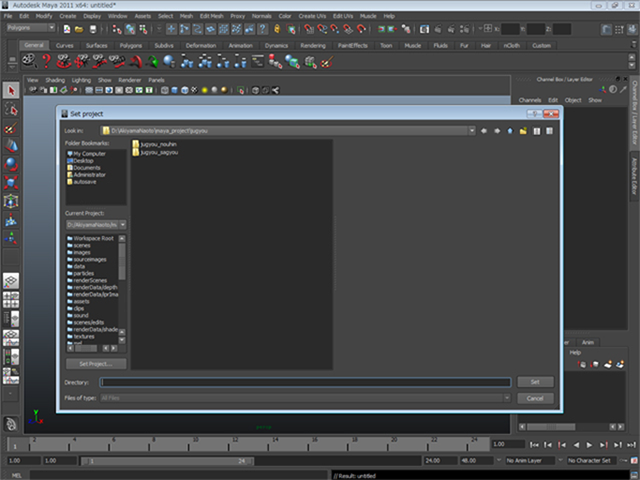Select the Universal Manipulator tool
640x480 pixels.
coord(11,201)
